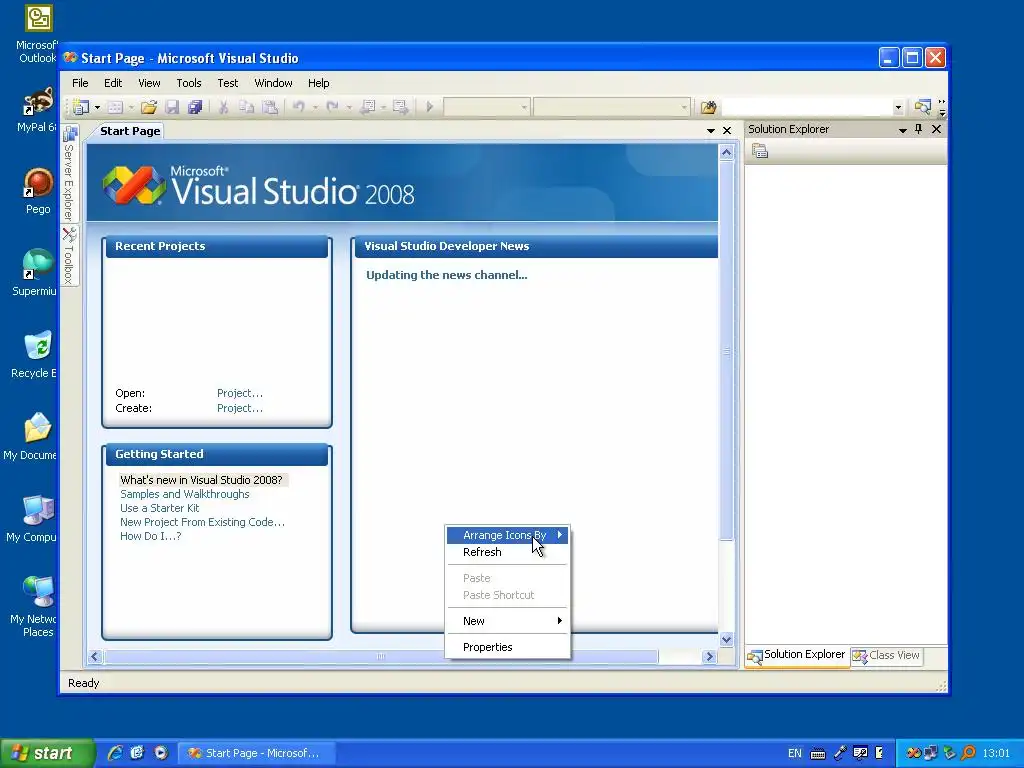Open Solution Explorer window position dropdown
This screenshot has height=768, width=1024.
click(903, 130)
